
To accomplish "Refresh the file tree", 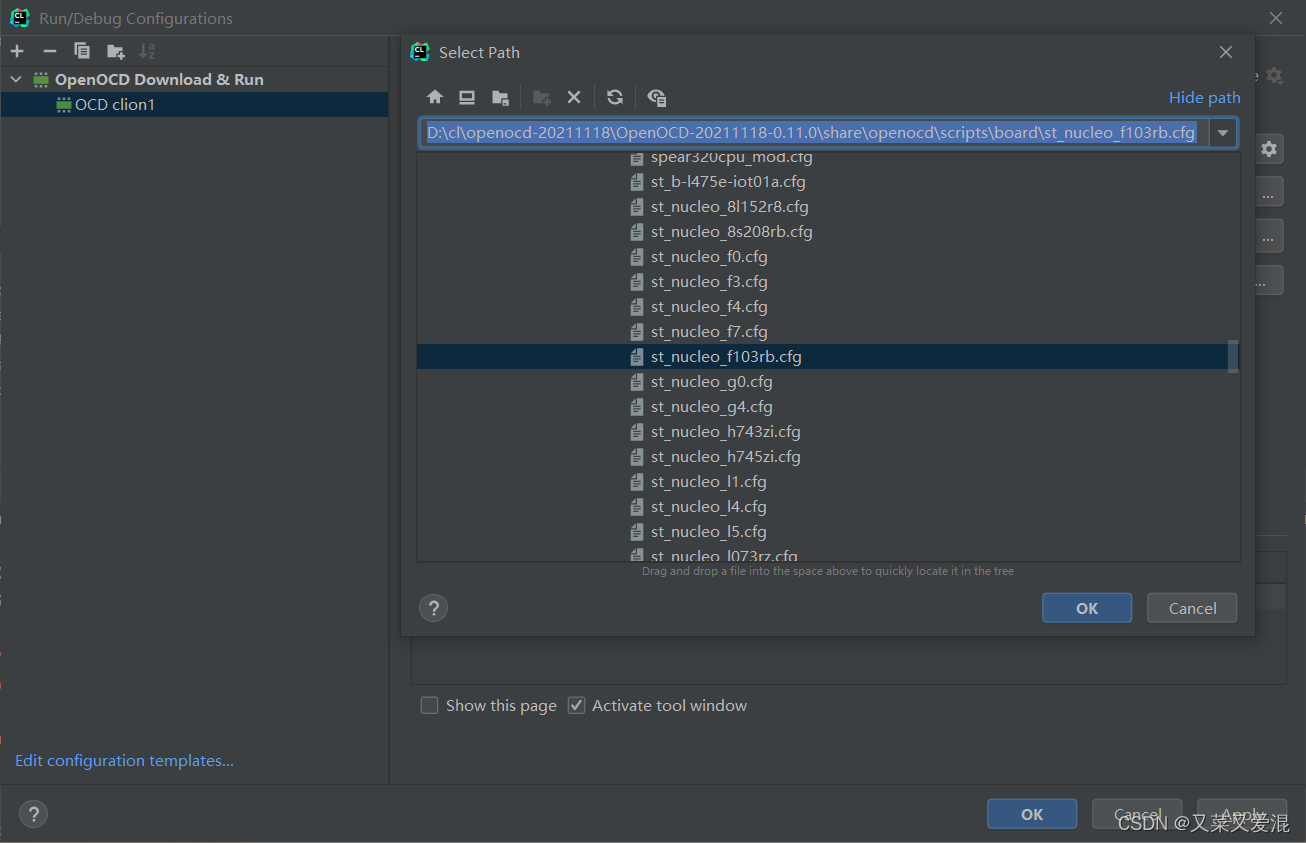I will point(615,97).
